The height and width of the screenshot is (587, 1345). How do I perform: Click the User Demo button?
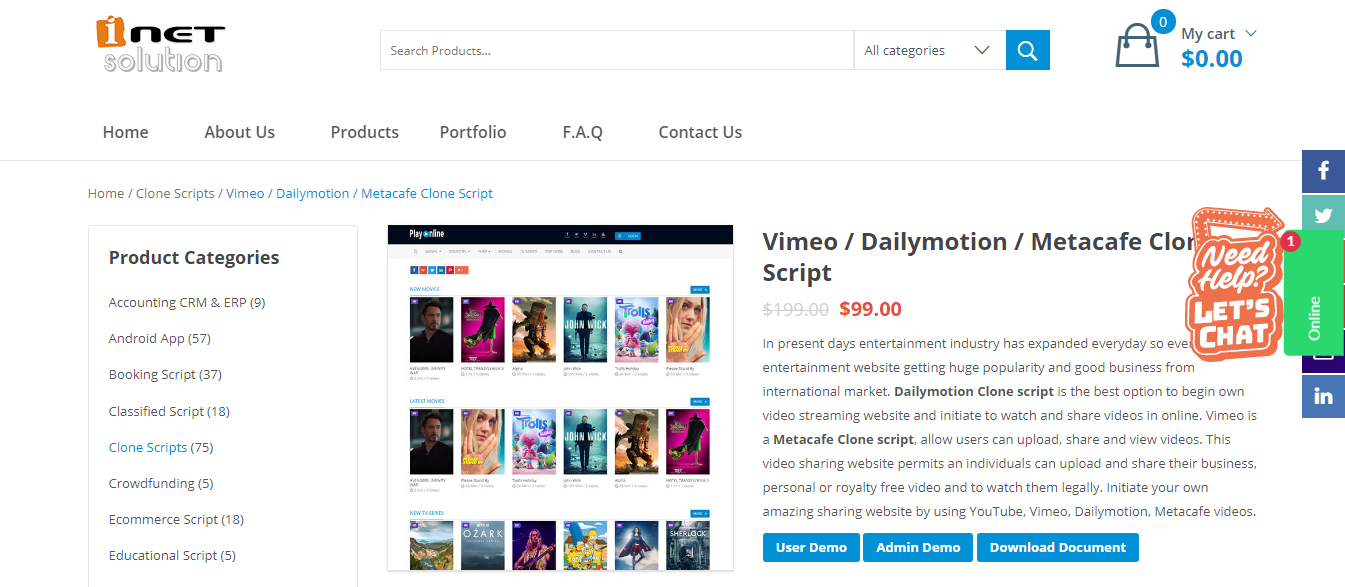pos(811,548)
